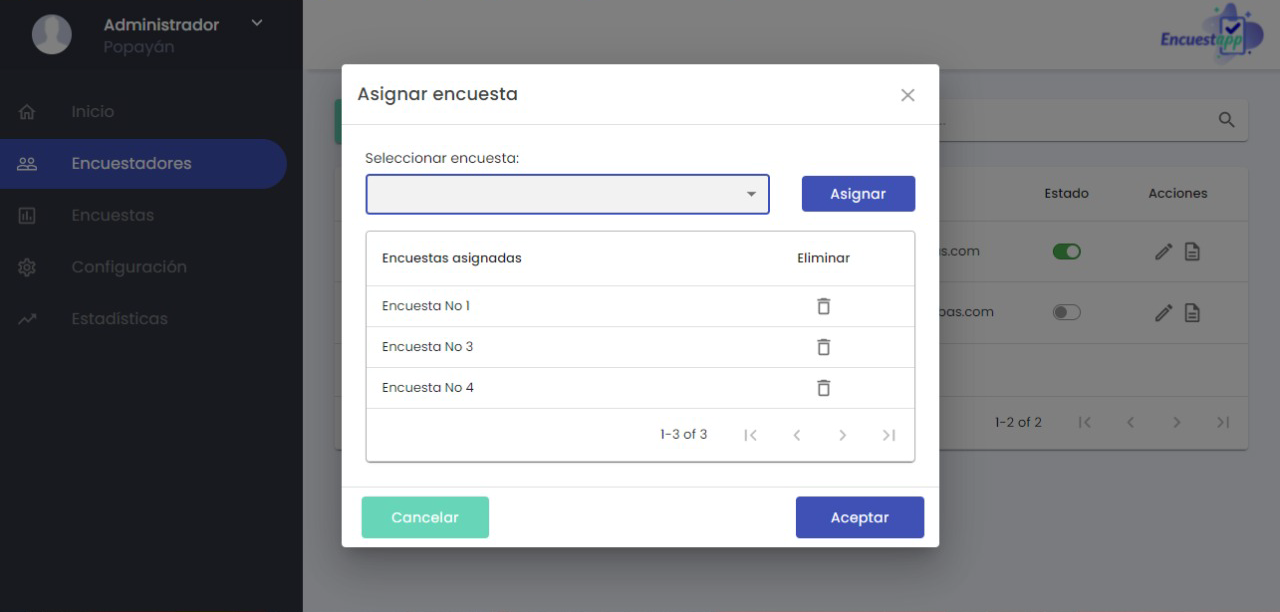Open Configuración from the sidebar
The width and height of the screenshot is (1280, 612).
point(128,267)
